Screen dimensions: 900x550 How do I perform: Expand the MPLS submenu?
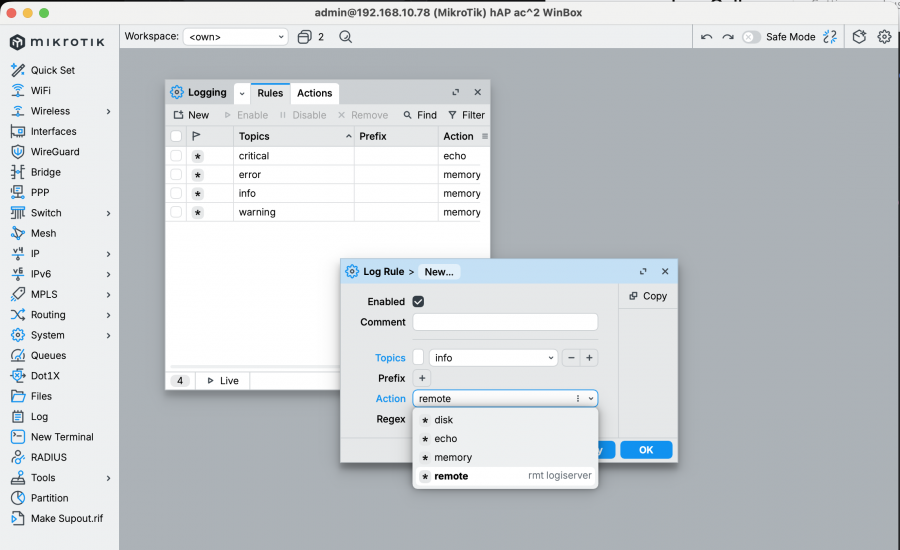[108, 295]
